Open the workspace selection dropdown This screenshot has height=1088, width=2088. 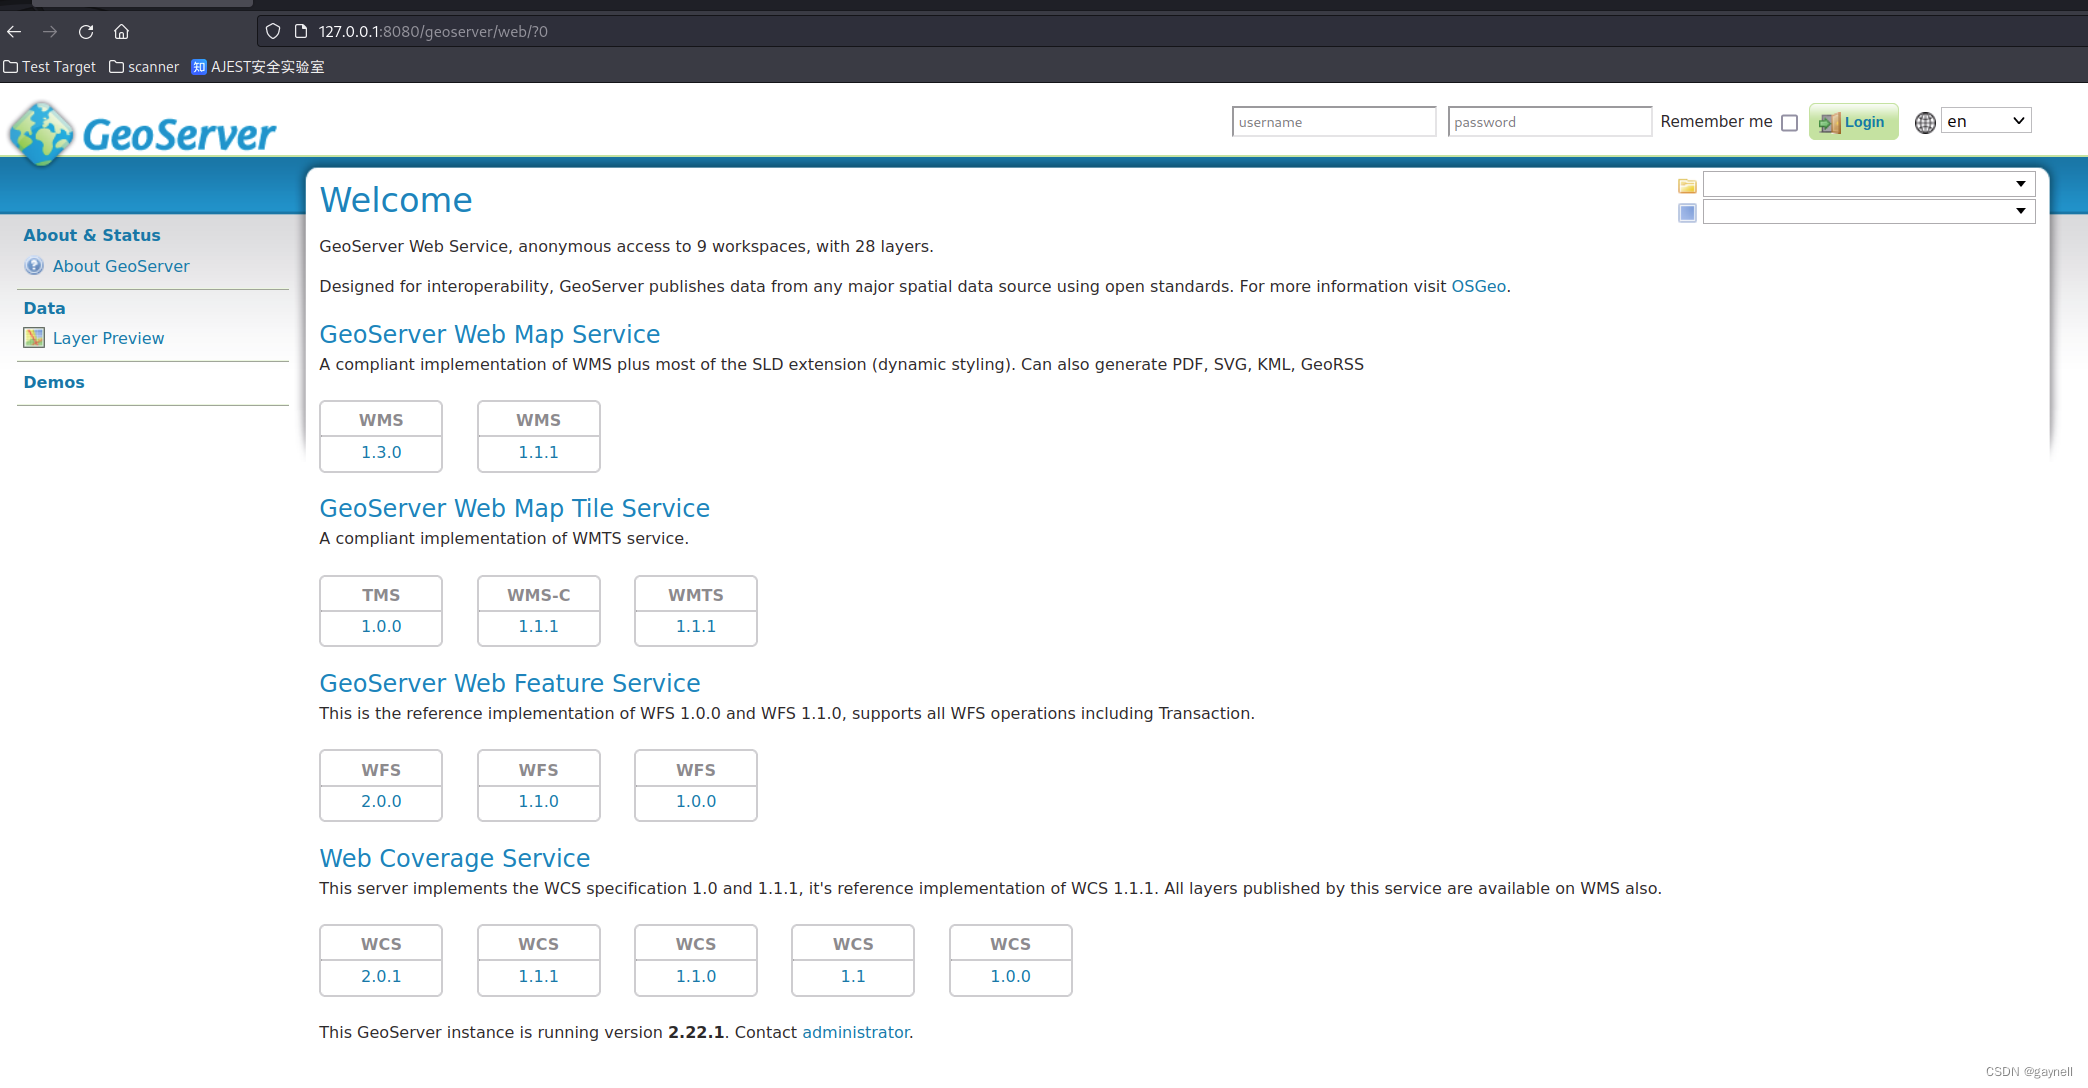1868,184
